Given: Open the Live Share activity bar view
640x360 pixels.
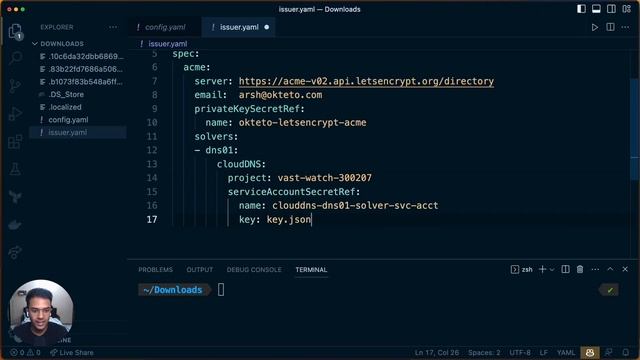Looking at the screenshot, I should pos(15,252).
